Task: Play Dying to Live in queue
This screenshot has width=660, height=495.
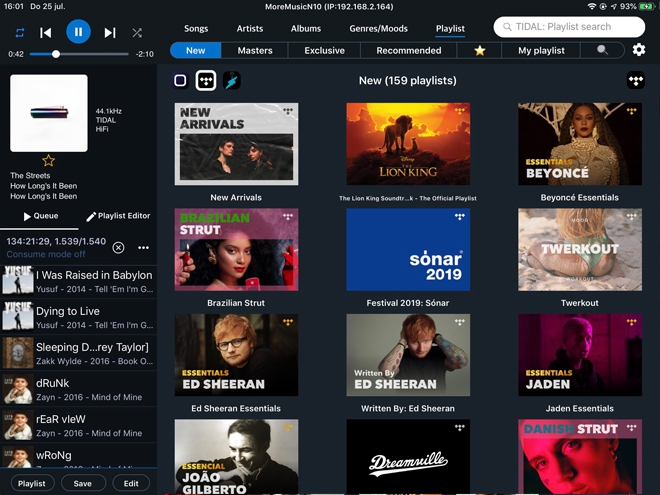Action: [x=78, y=317]
